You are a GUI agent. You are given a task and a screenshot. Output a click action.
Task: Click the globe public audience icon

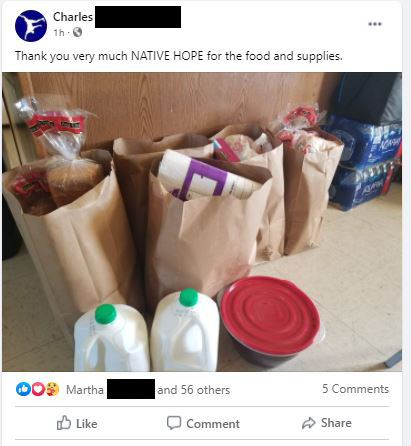[77, 32]
